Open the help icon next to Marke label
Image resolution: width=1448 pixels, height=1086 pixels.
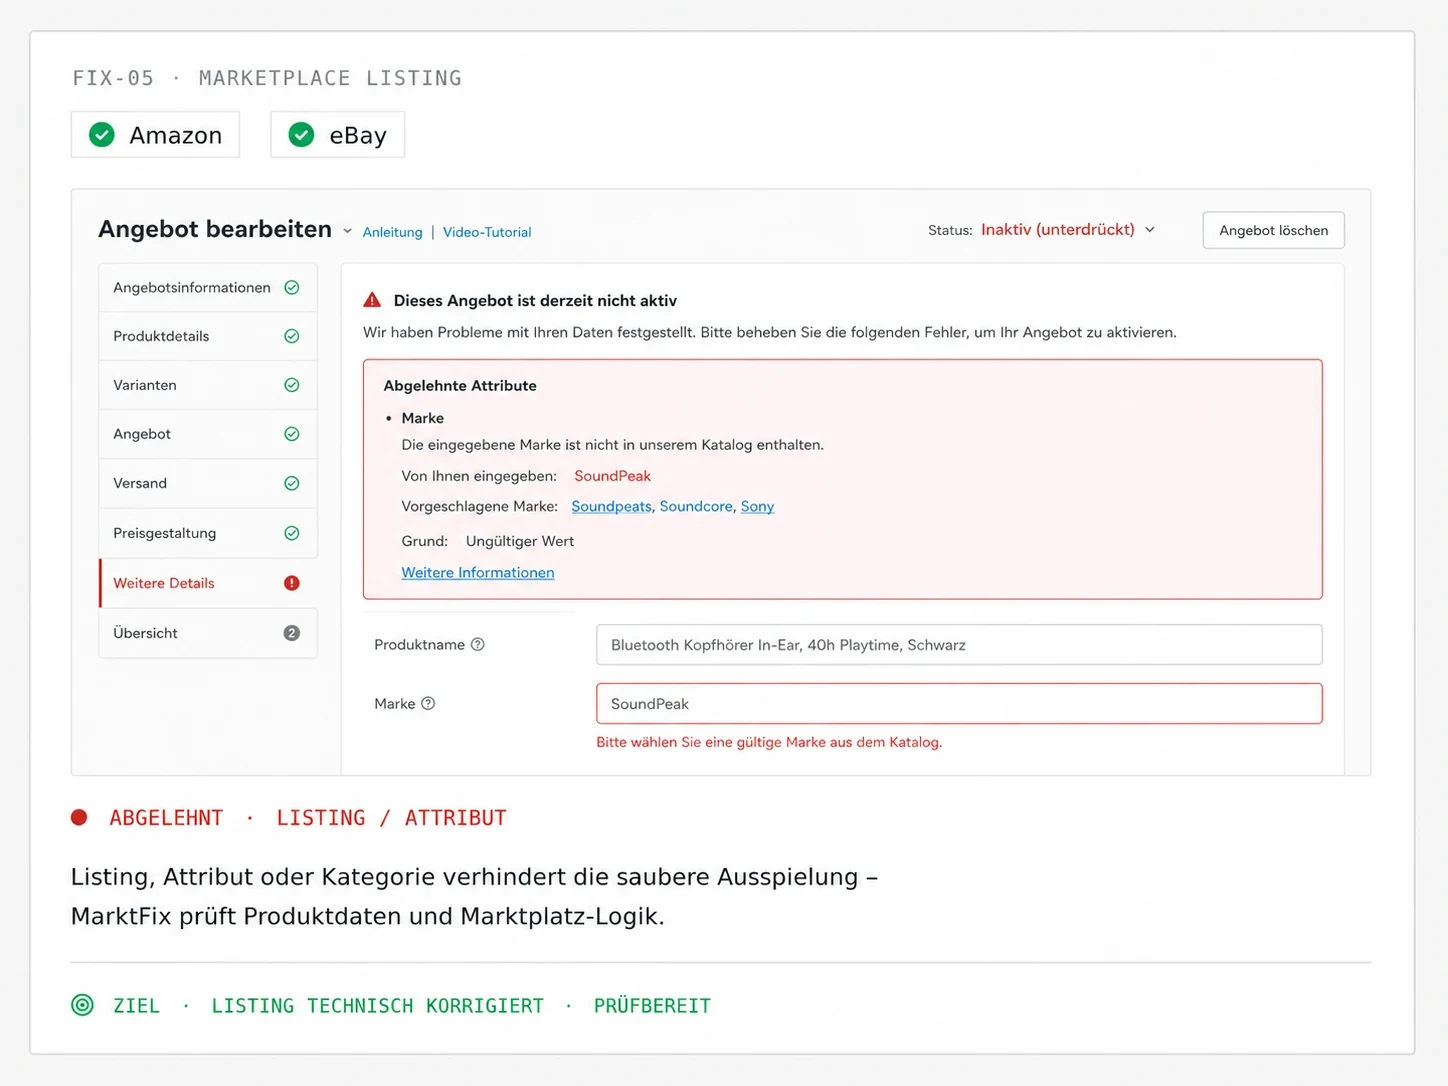tap(428, 703)
